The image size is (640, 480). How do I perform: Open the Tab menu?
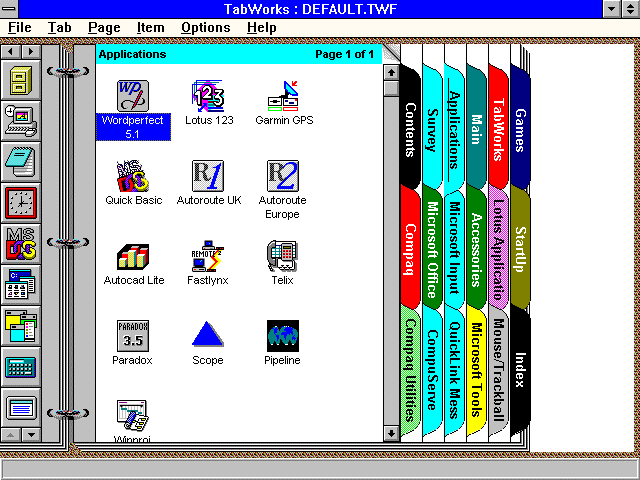coord(60,28)
